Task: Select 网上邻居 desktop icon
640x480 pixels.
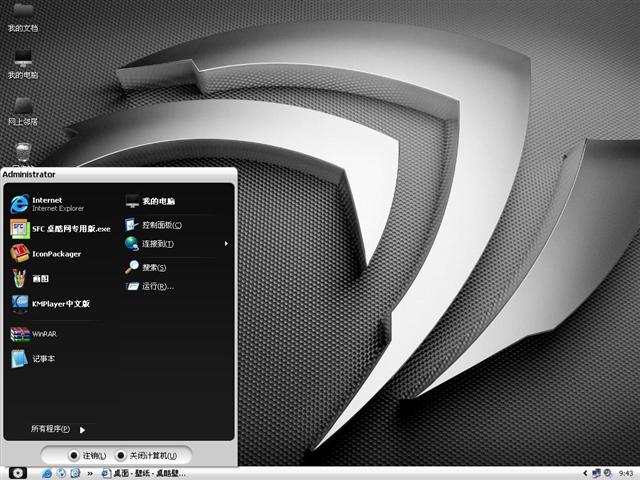Action: click(x=23, y=111)
